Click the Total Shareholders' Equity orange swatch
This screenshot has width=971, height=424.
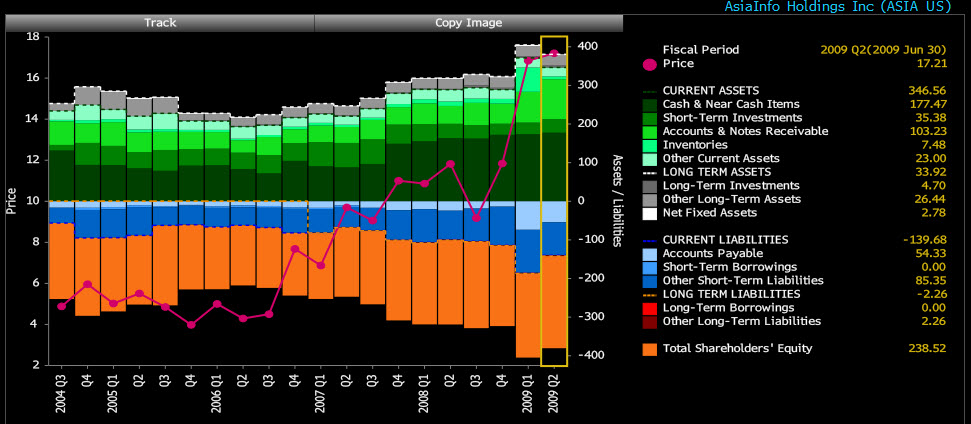pos(650,348)
